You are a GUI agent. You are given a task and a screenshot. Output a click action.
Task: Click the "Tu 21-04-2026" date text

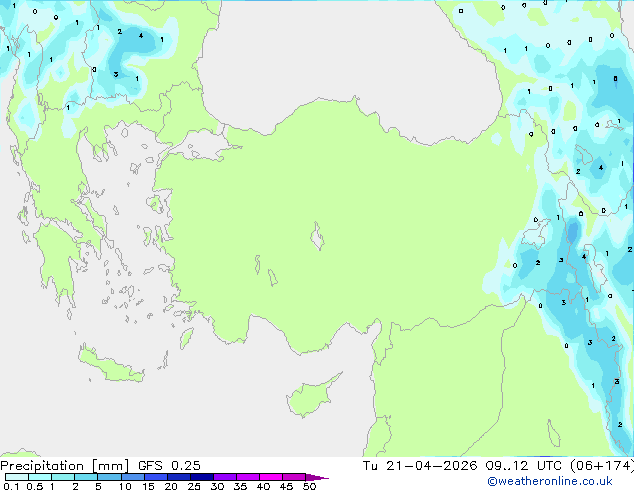pyautogui.click(x=420, y=466)
